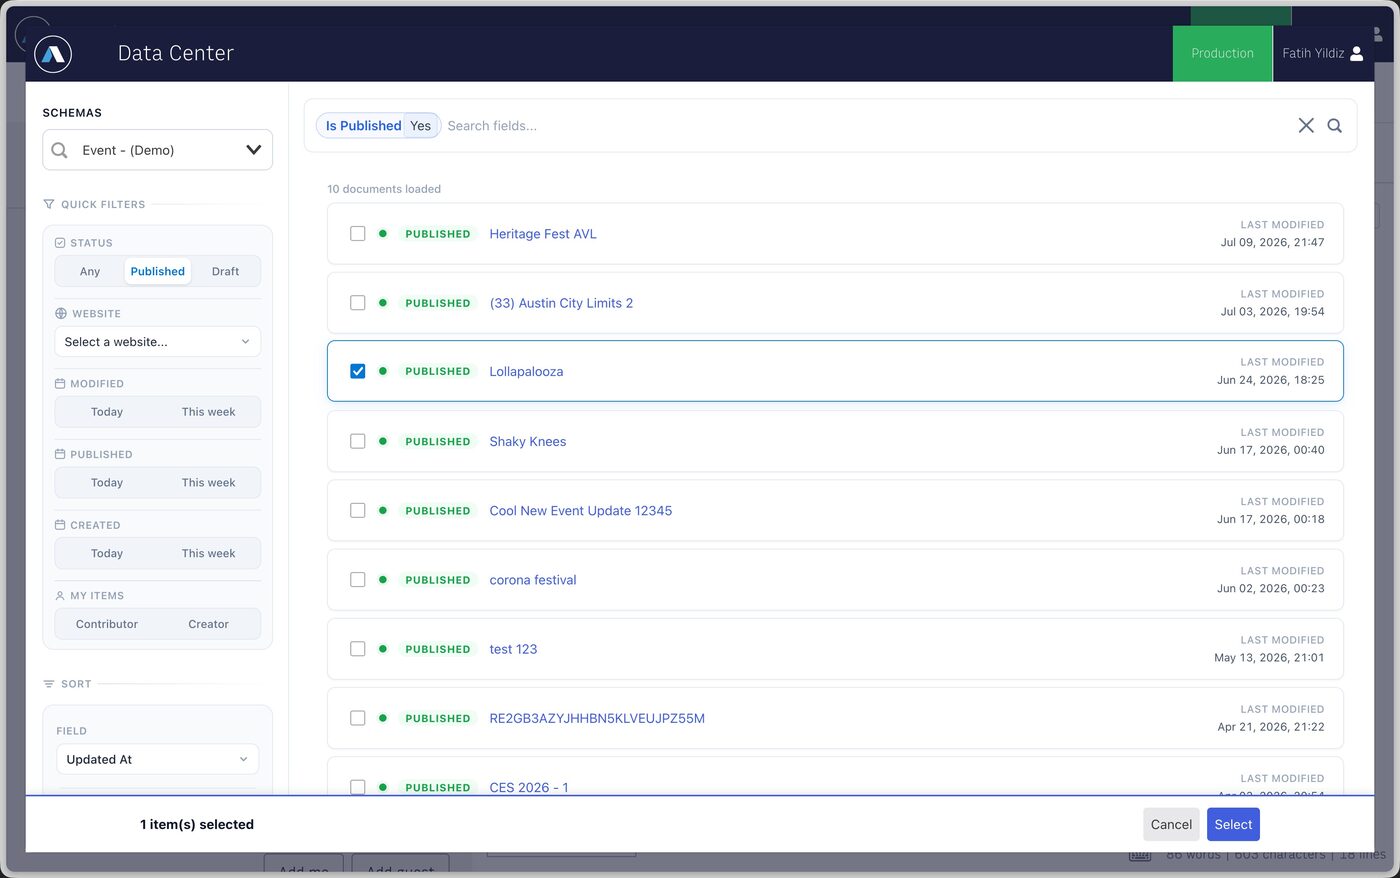
Task: Open the Updated At sort field dropdown
Action: pos(157,759)
